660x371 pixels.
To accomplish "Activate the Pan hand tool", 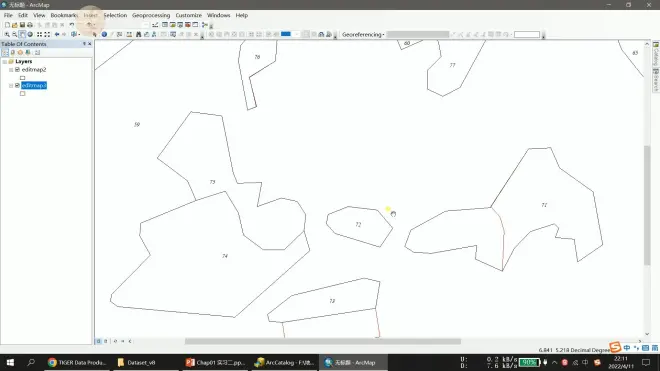I will (22, 35).
